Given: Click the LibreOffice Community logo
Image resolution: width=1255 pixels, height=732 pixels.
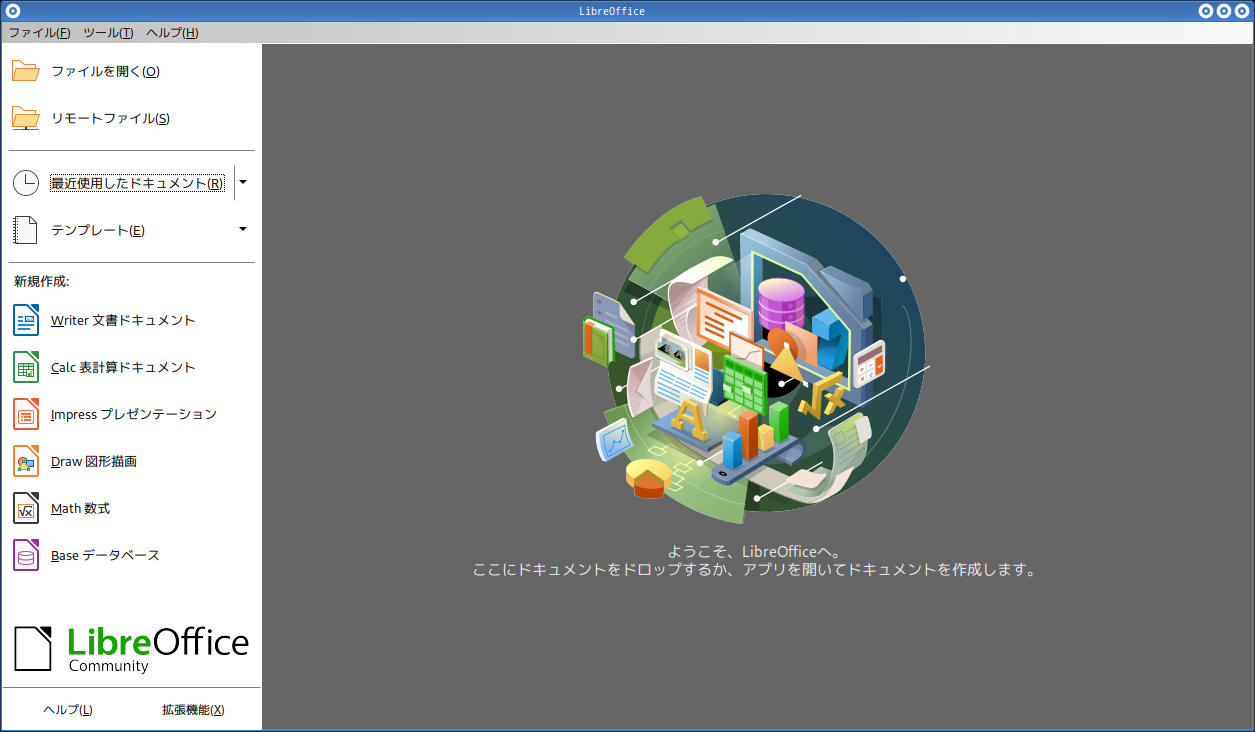Looking at the screenshot, I should [131, 649].
